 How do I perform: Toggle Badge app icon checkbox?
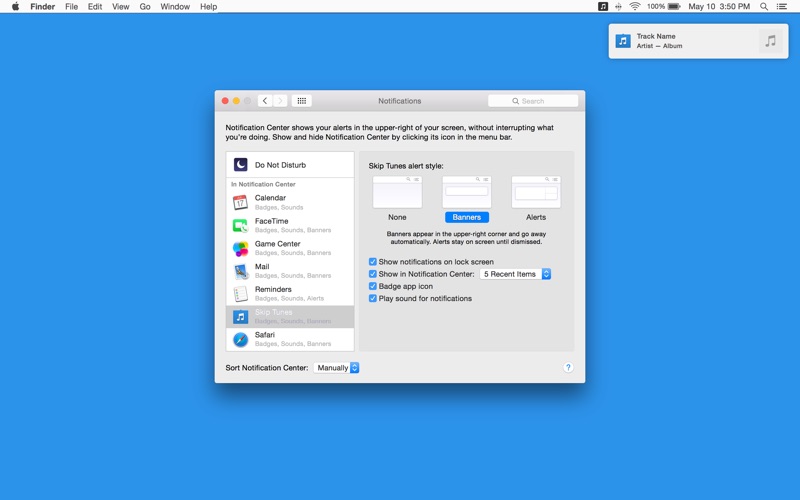(372, 286)
